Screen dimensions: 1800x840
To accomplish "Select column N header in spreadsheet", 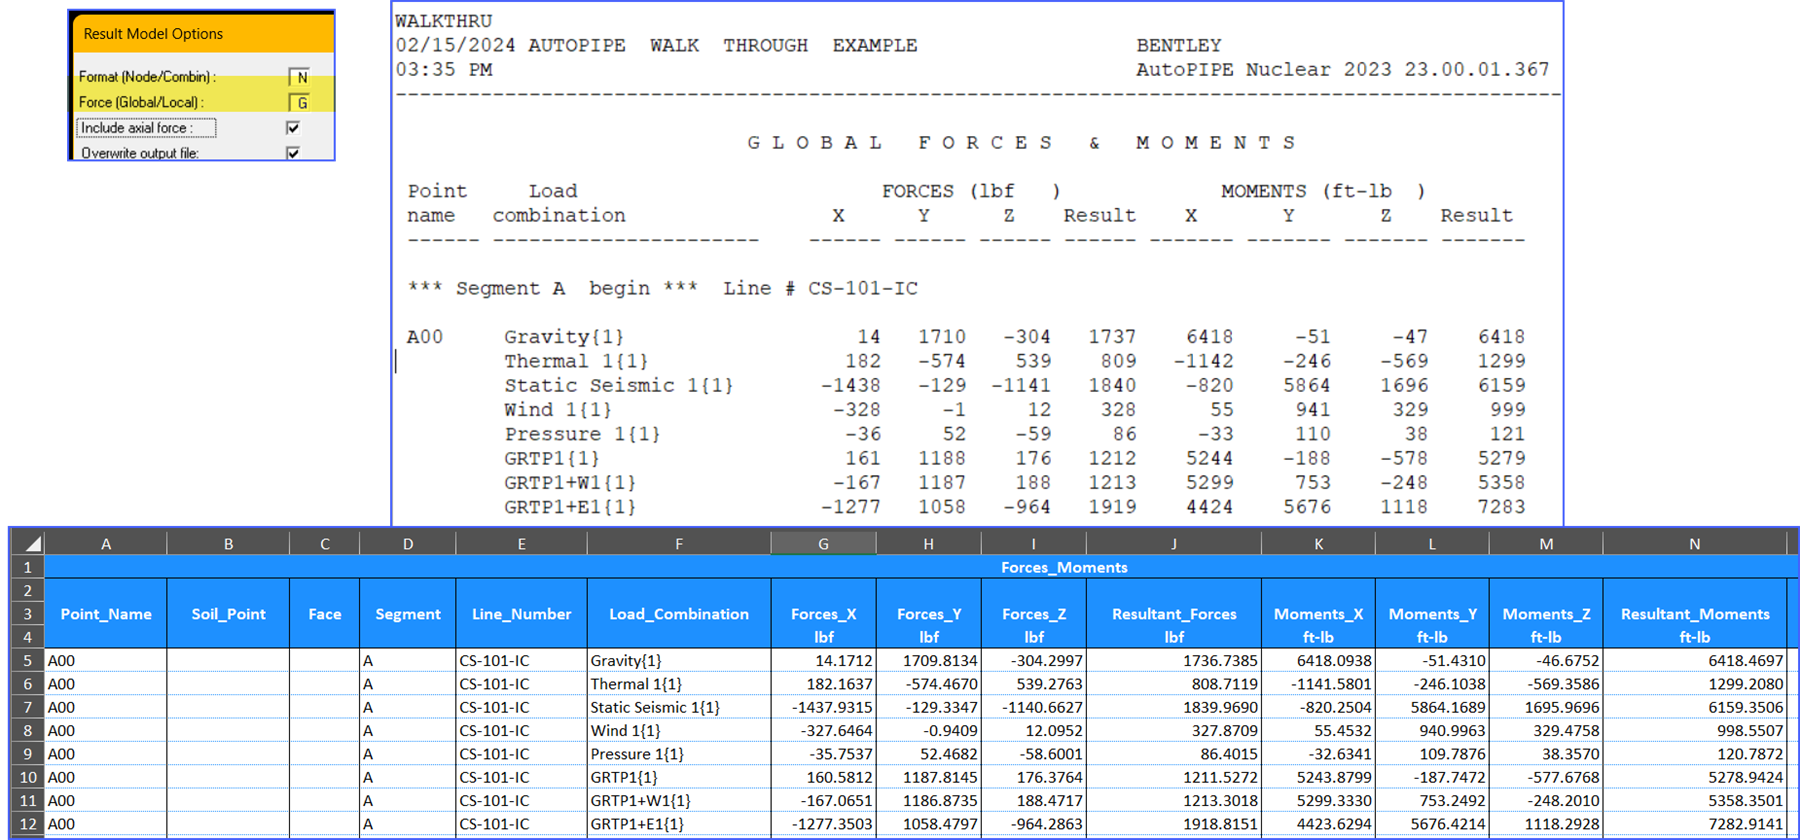I will pyautogui.click(x=1694, y=544).
